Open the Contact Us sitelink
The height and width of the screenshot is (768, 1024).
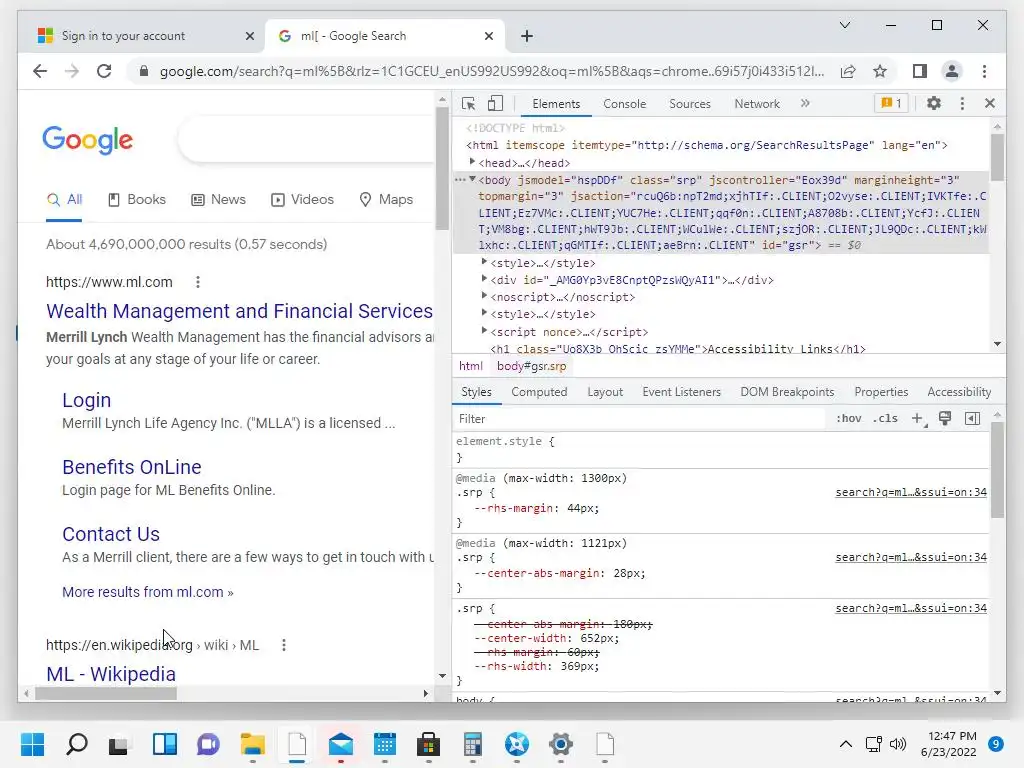[x=110, y=534]
